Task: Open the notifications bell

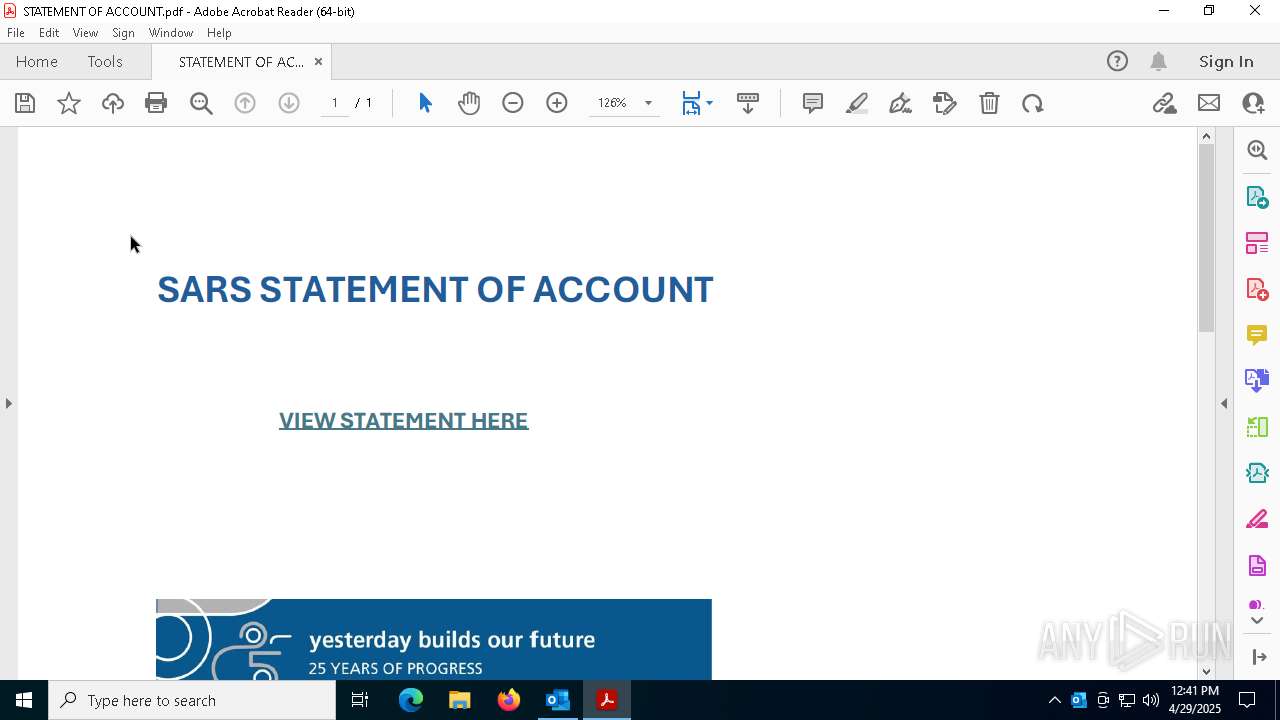Action: point(1159,61)
